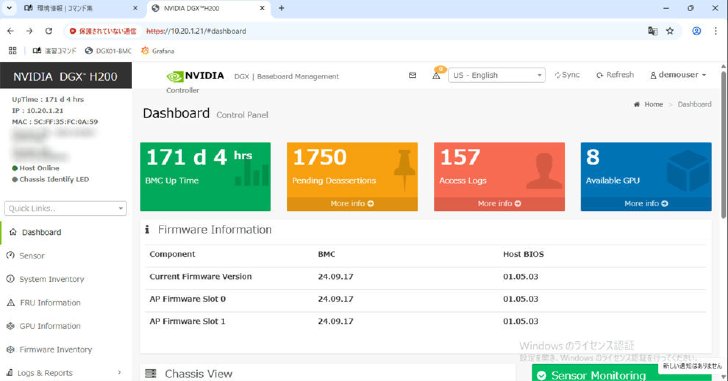Open a new browser tab

tap(281, 8)
